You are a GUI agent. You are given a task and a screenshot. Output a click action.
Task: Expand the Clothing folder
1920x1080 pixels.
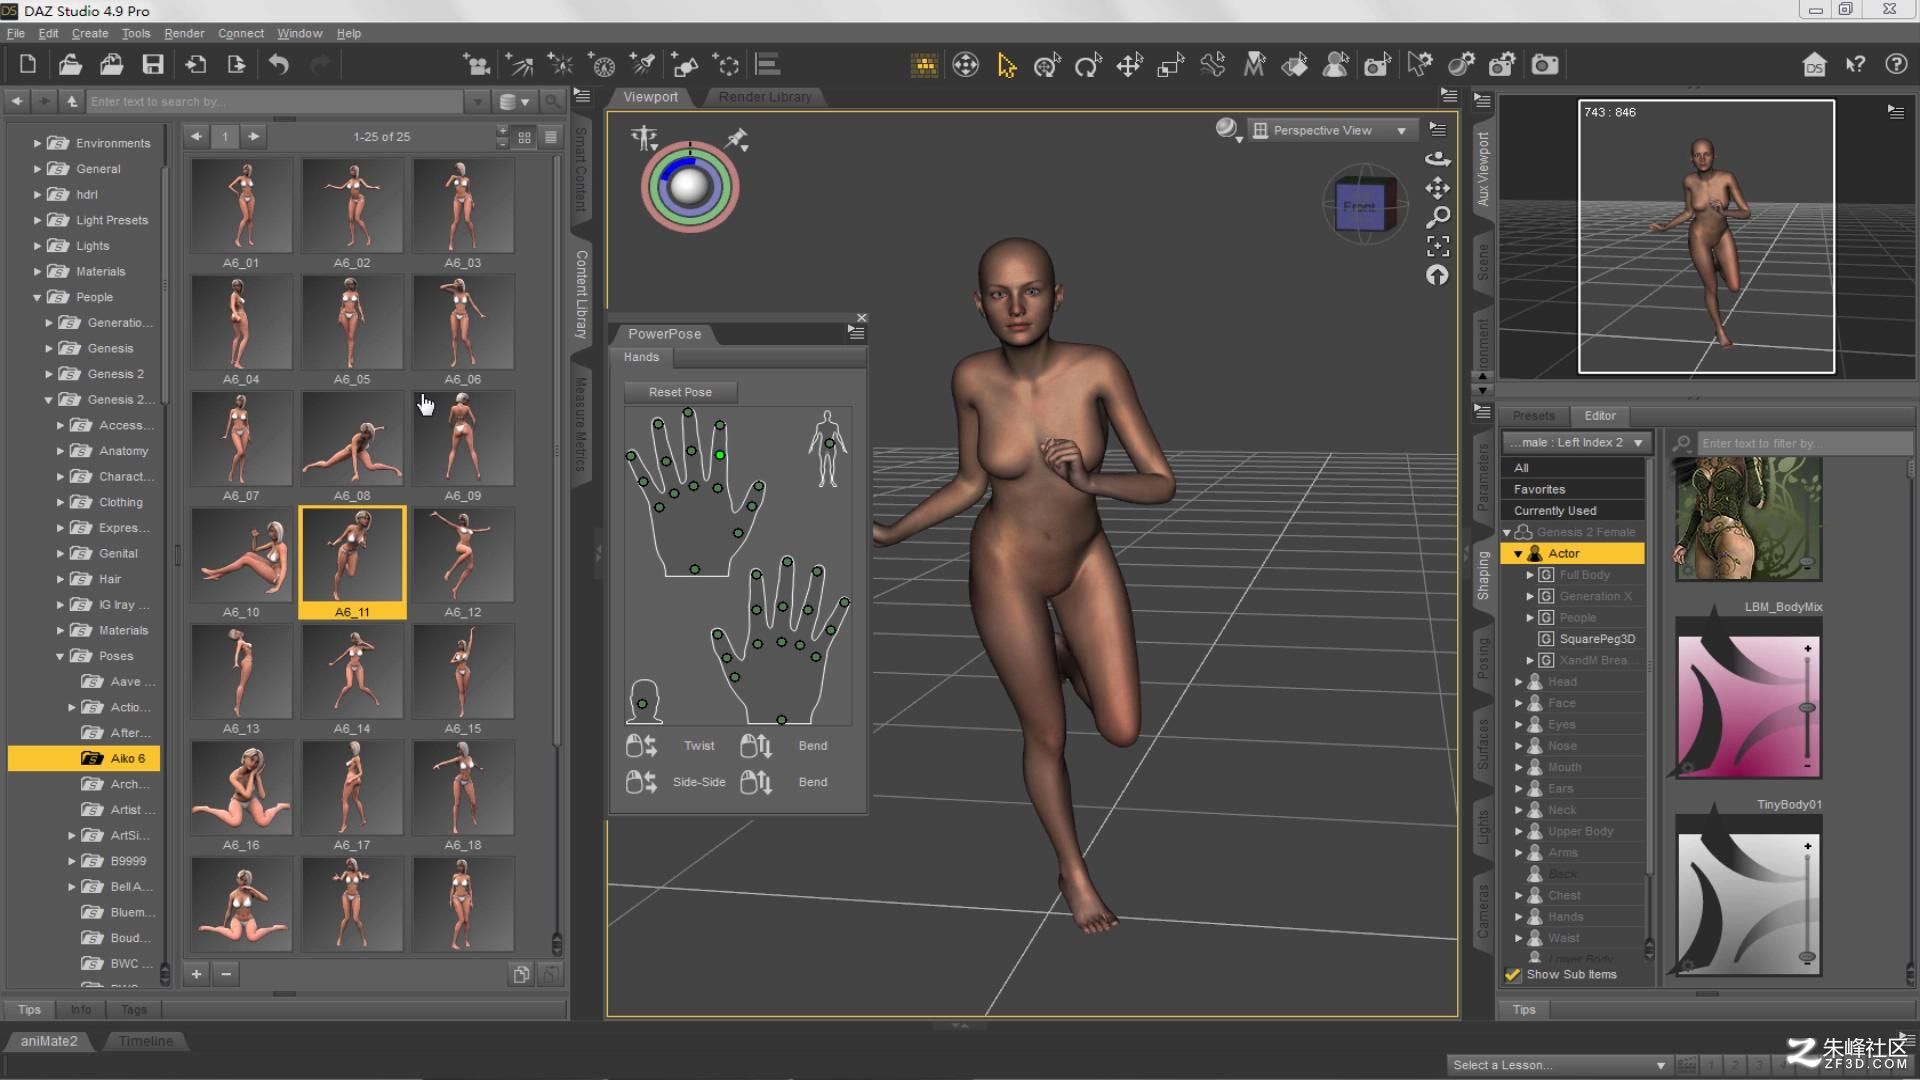coord(60,502)
